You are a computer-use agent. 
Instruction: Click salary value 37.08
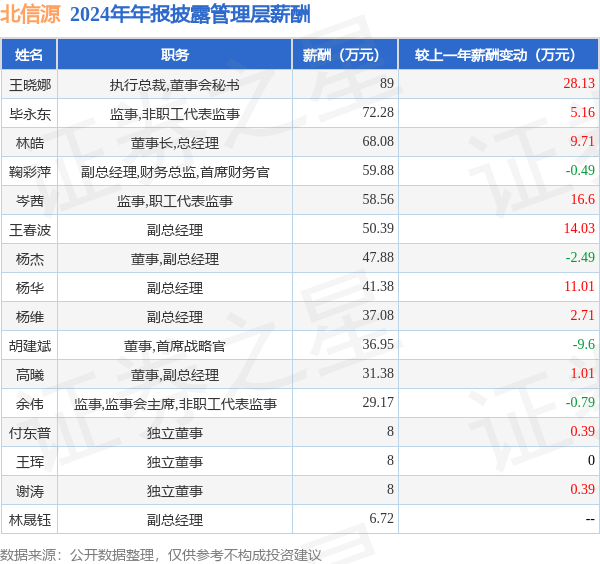point(378,315)
